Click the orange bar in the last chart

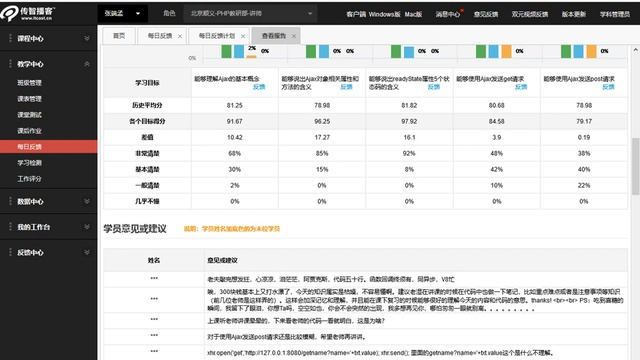tap(591, 51)
